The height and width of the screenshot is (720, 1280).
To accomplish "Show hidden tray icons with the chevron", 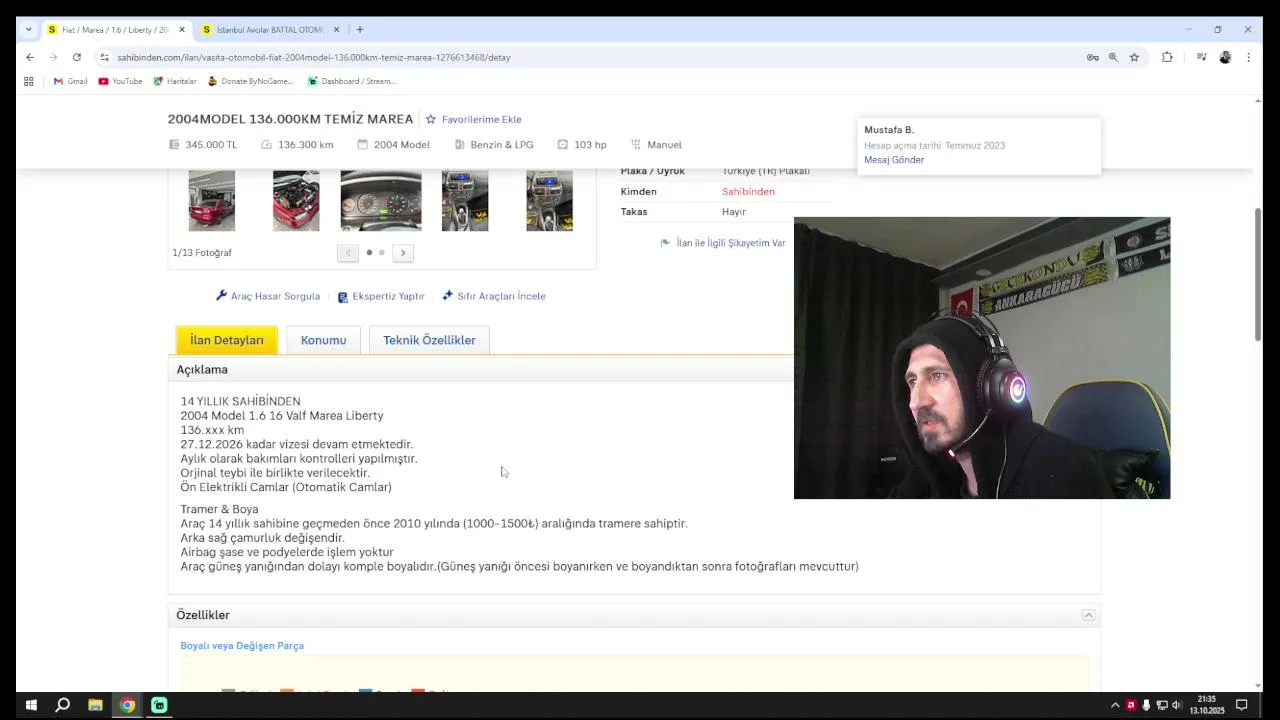I will [x=1115, y=705].
